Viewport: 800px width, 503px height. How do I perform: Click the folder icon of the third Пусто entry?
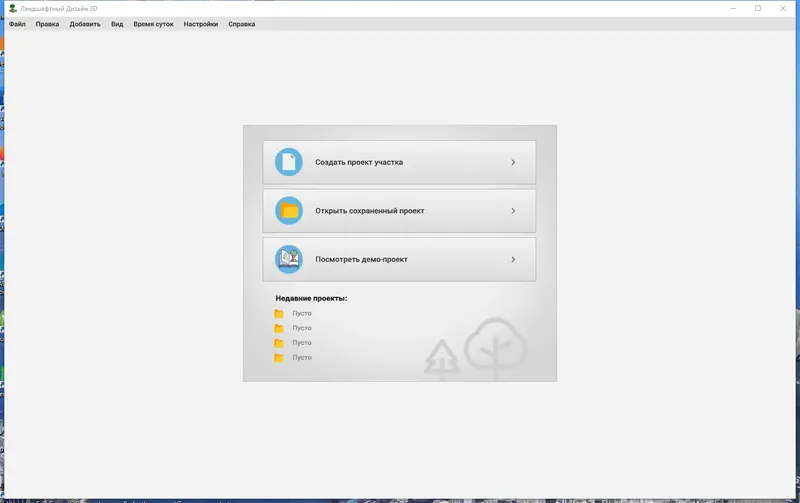click(x=279, y=343)
